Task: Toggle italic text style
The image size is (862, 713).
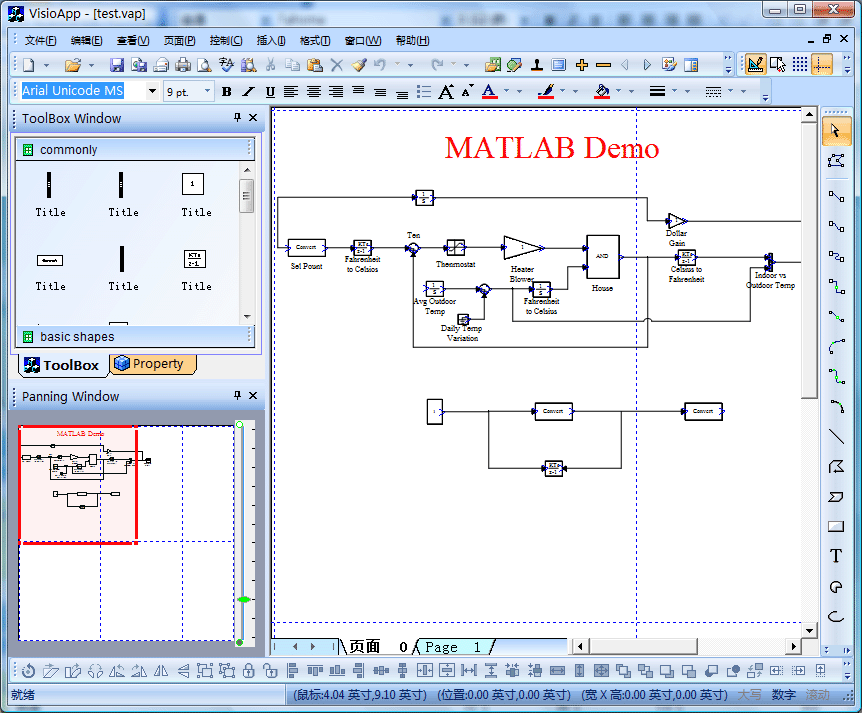Action: coord(248,92)
